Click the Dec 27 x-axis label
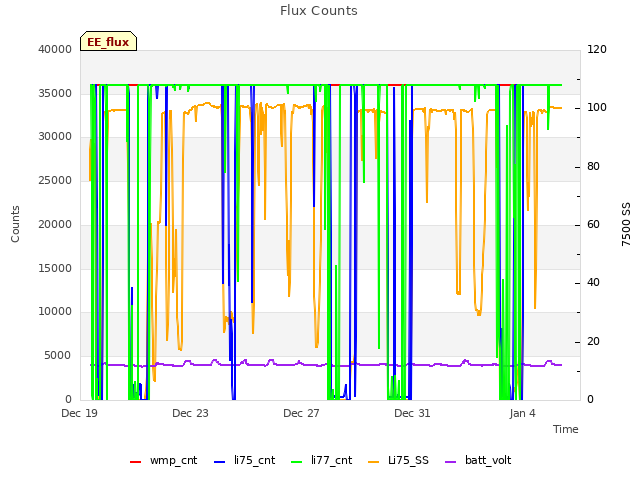This screenshot has width=640, height=480. 301,413
